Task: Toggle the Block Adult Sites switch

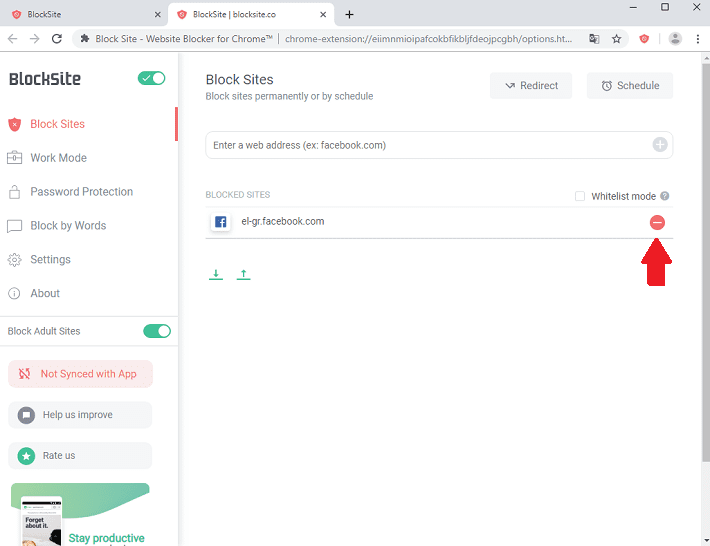Action: click(157, 331)
